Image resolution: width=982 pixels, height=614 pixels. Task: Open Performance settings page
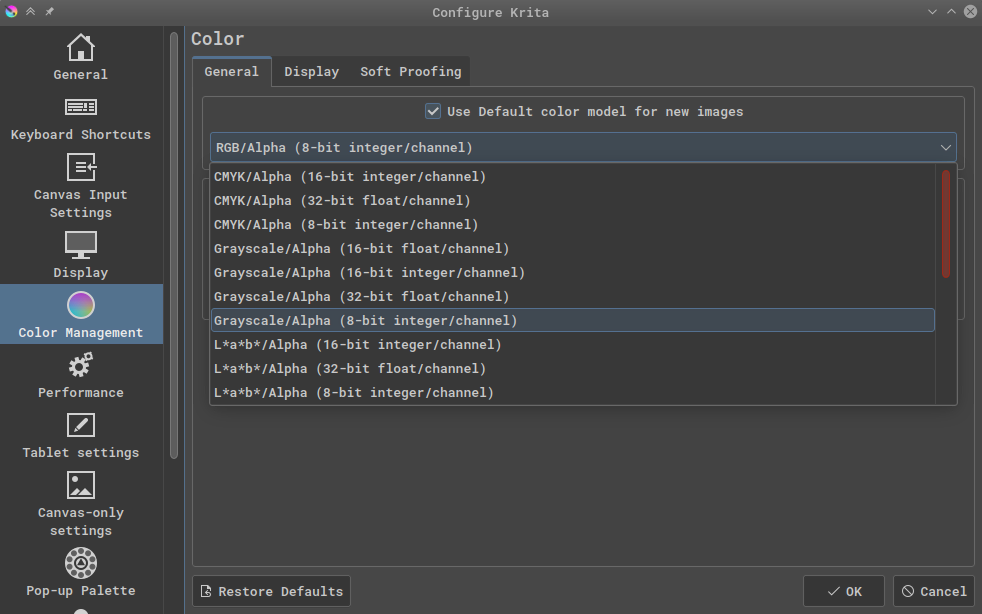point(81,375)
